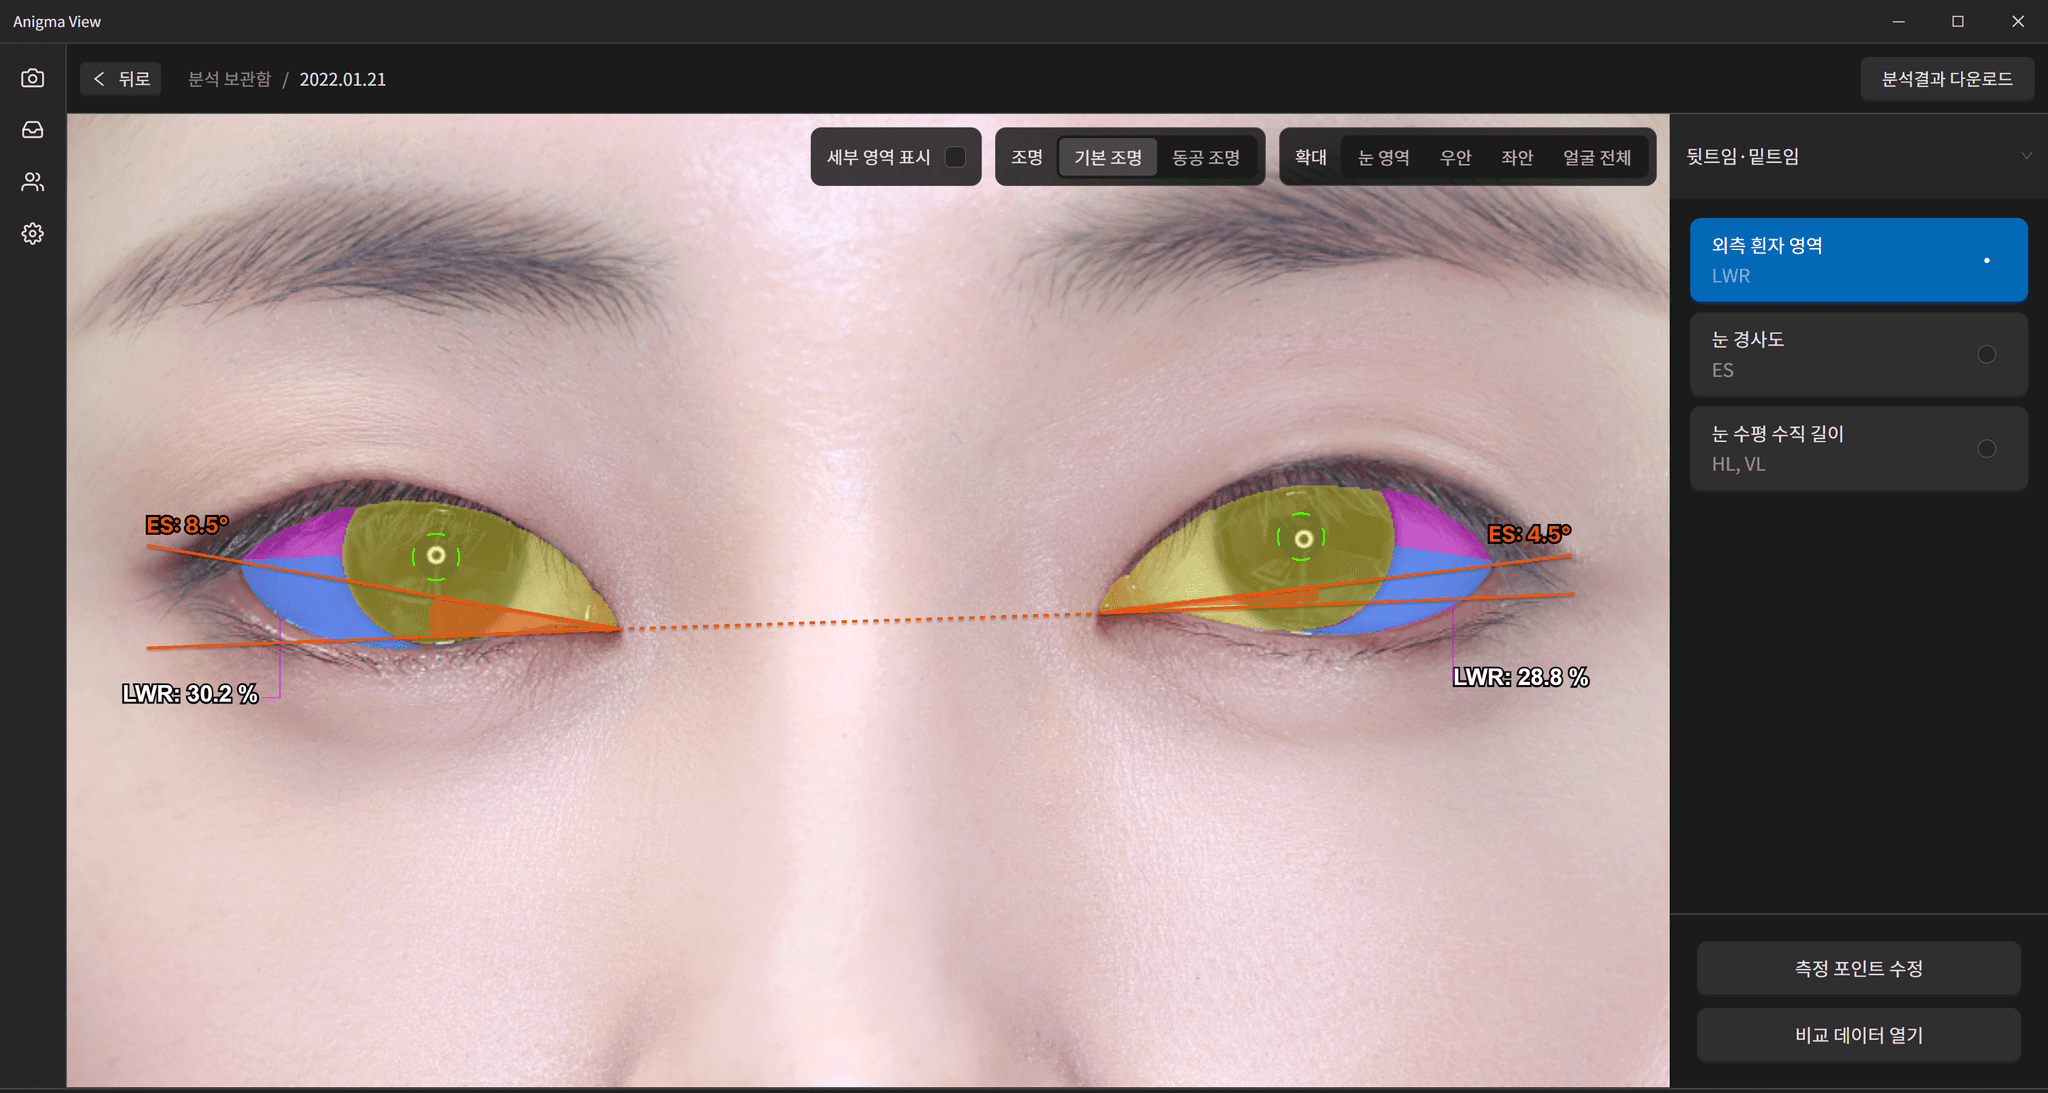Click the left eye pupil center marker
2048x1093 pixels.
(x=436, y=555)
